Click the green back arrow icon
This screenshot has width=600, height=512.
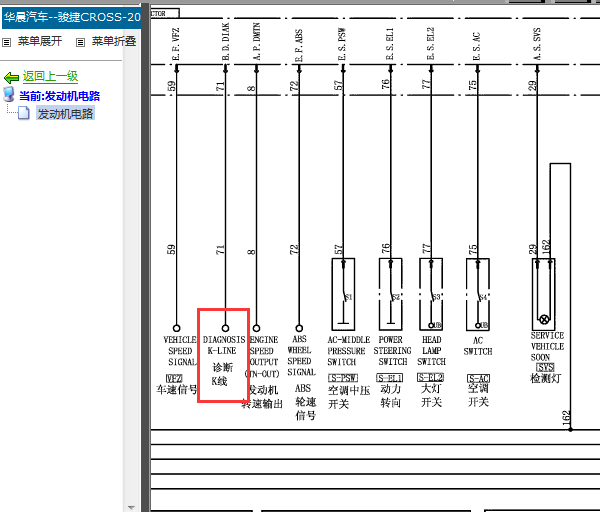tap(11, 78)
